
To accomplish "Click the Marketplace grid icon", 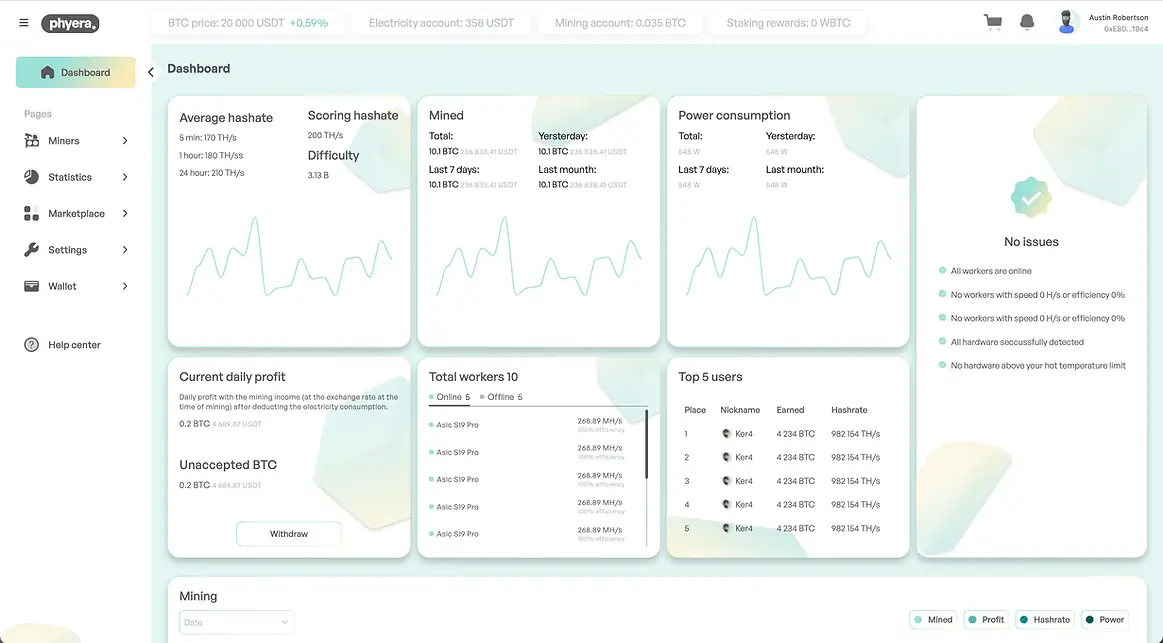I will tap(31, 214).
